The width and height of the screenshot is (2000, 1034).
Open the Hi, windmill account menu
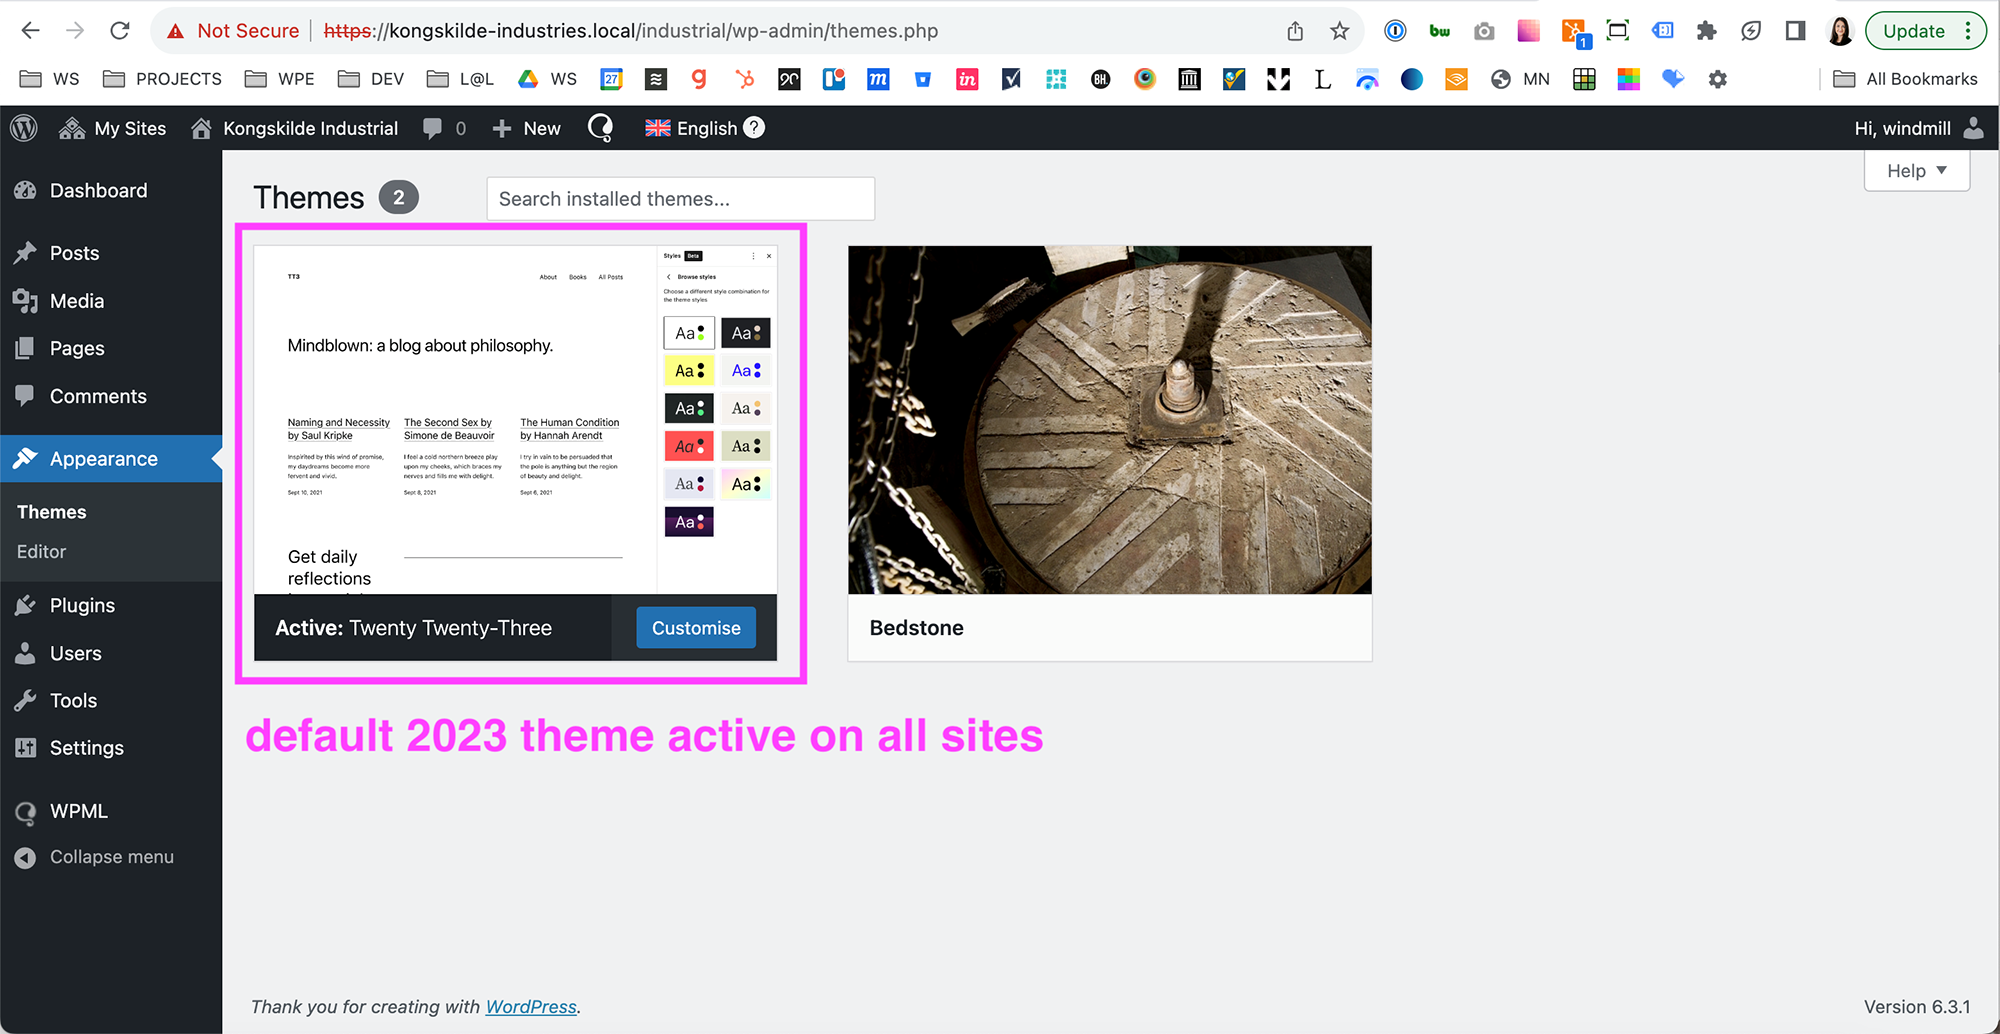[1919, 128]
